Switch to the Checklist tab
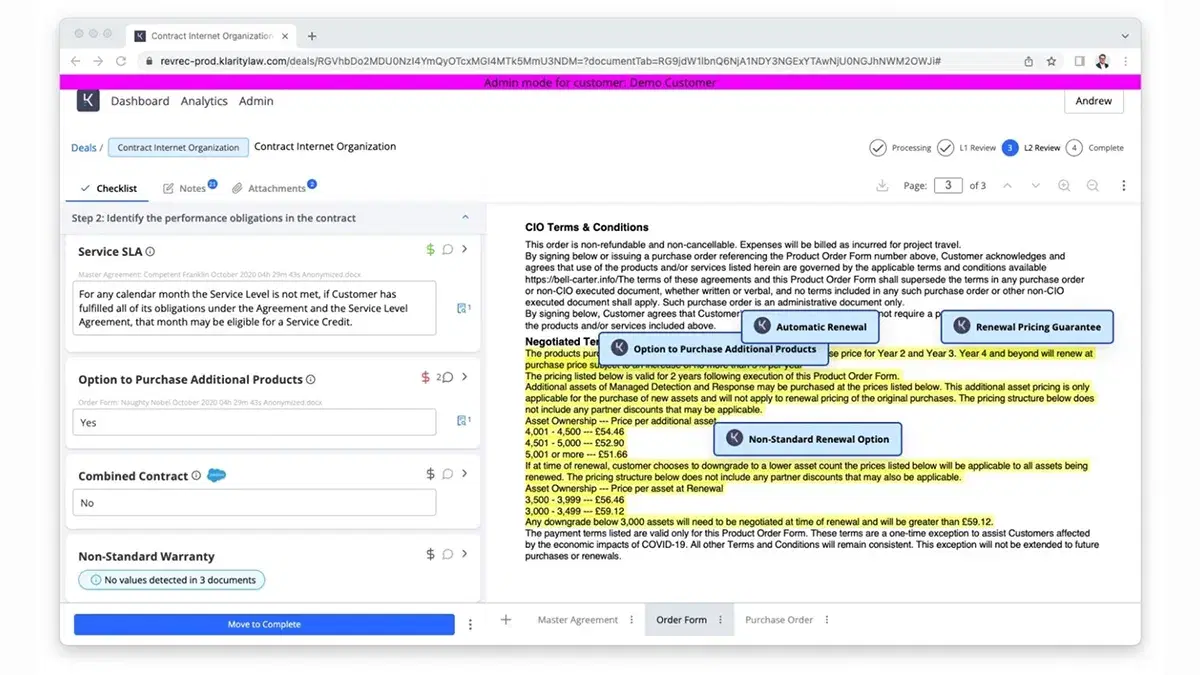 point(109,188)
